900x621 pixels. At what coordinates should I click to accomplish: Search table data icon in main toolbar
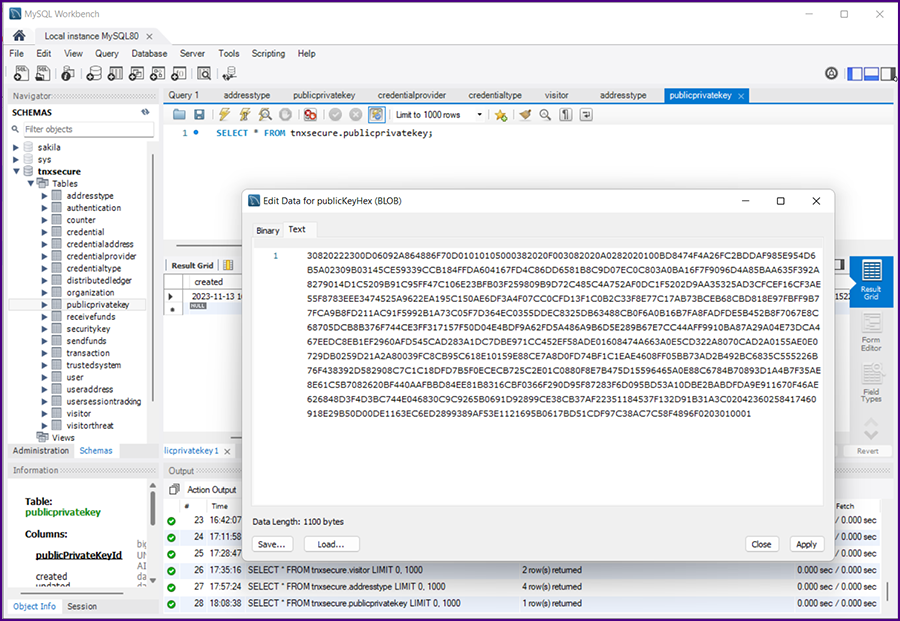[204, 73]
